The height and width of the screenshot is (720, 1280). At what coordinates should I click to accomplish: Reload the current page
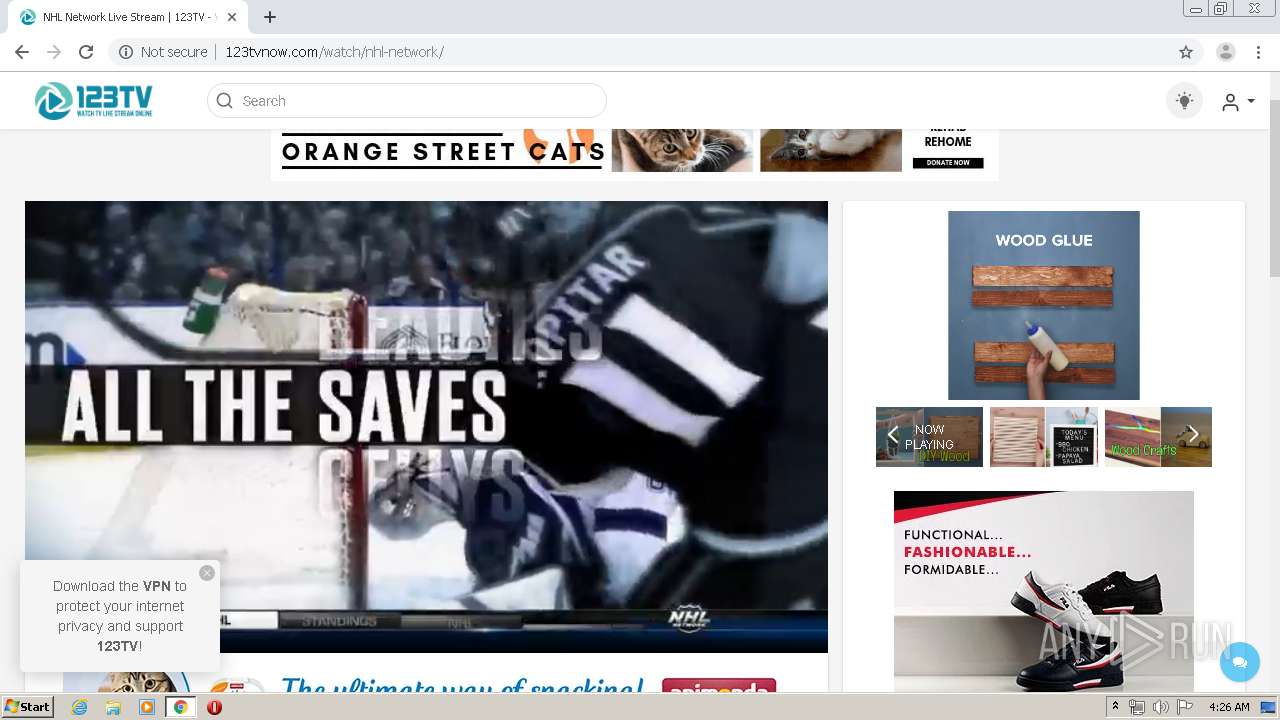tap(86, 52)
